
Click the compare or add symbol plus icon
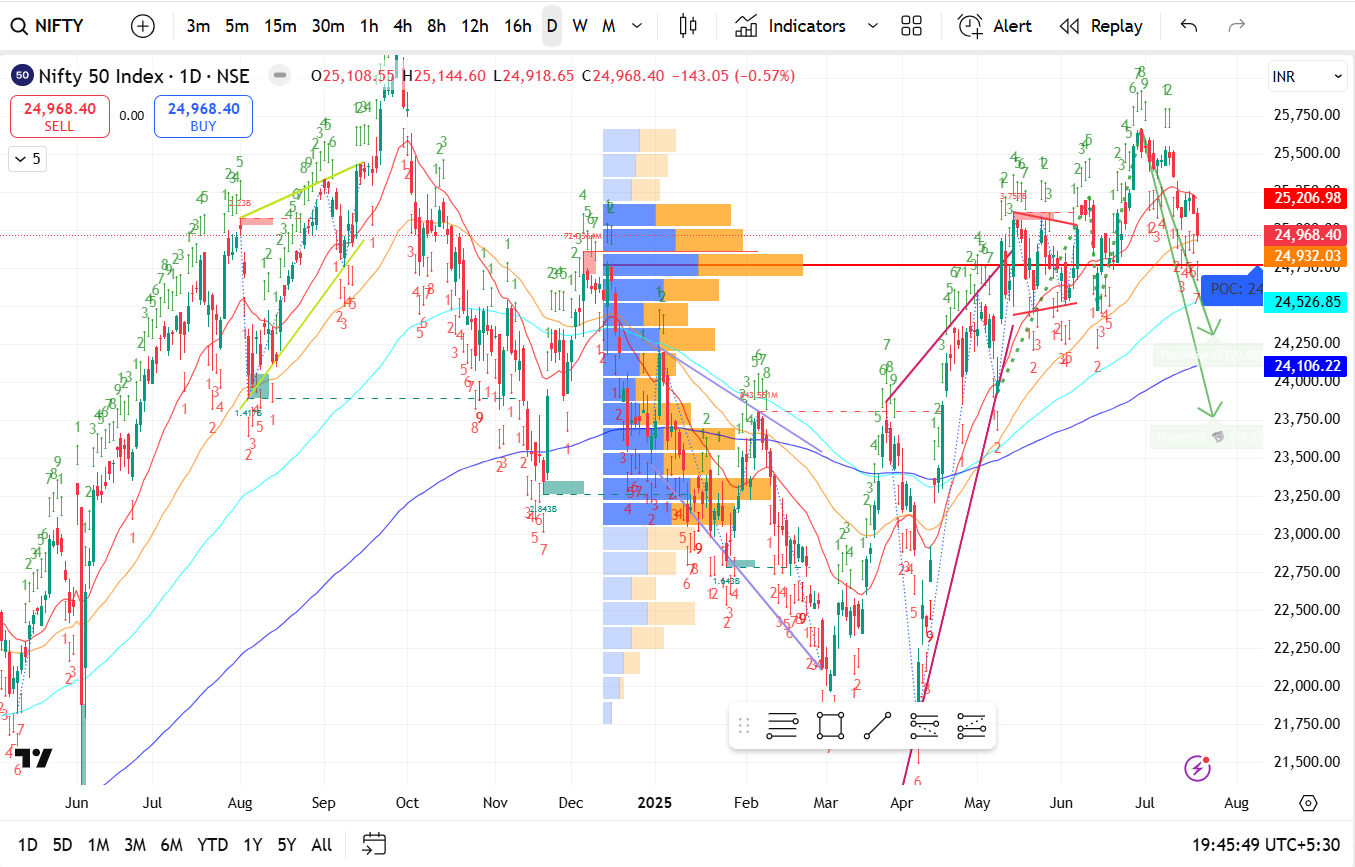143,26
